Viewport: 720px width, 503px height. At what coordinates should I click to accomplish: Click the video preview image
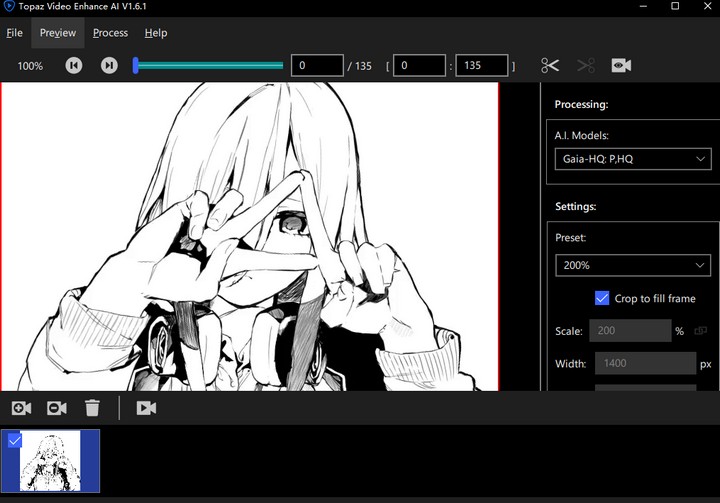250,237
